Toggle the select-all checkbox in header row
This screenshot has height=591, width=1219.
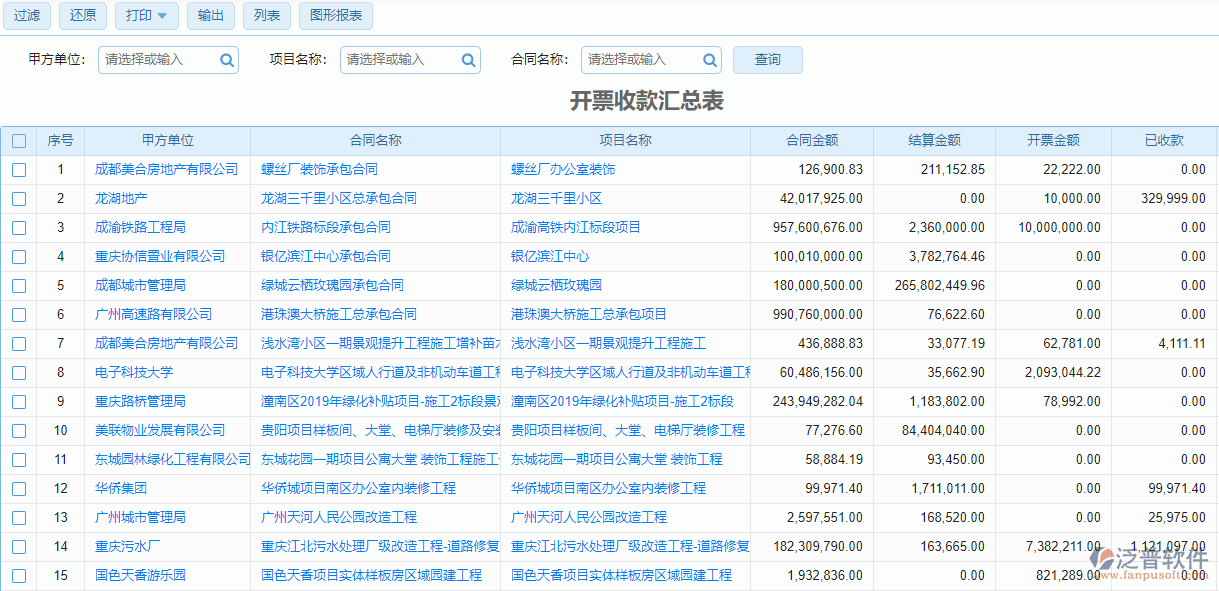[x=19, y=140]
